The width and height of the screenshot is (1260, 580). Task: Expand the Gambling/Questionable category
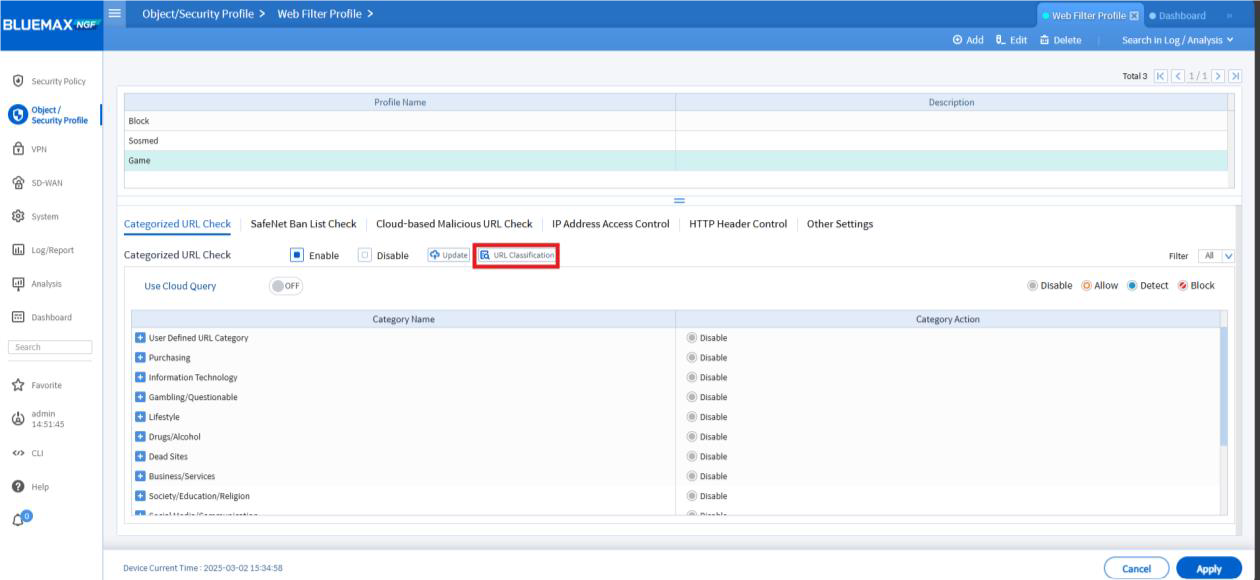[x=140, y=397]
